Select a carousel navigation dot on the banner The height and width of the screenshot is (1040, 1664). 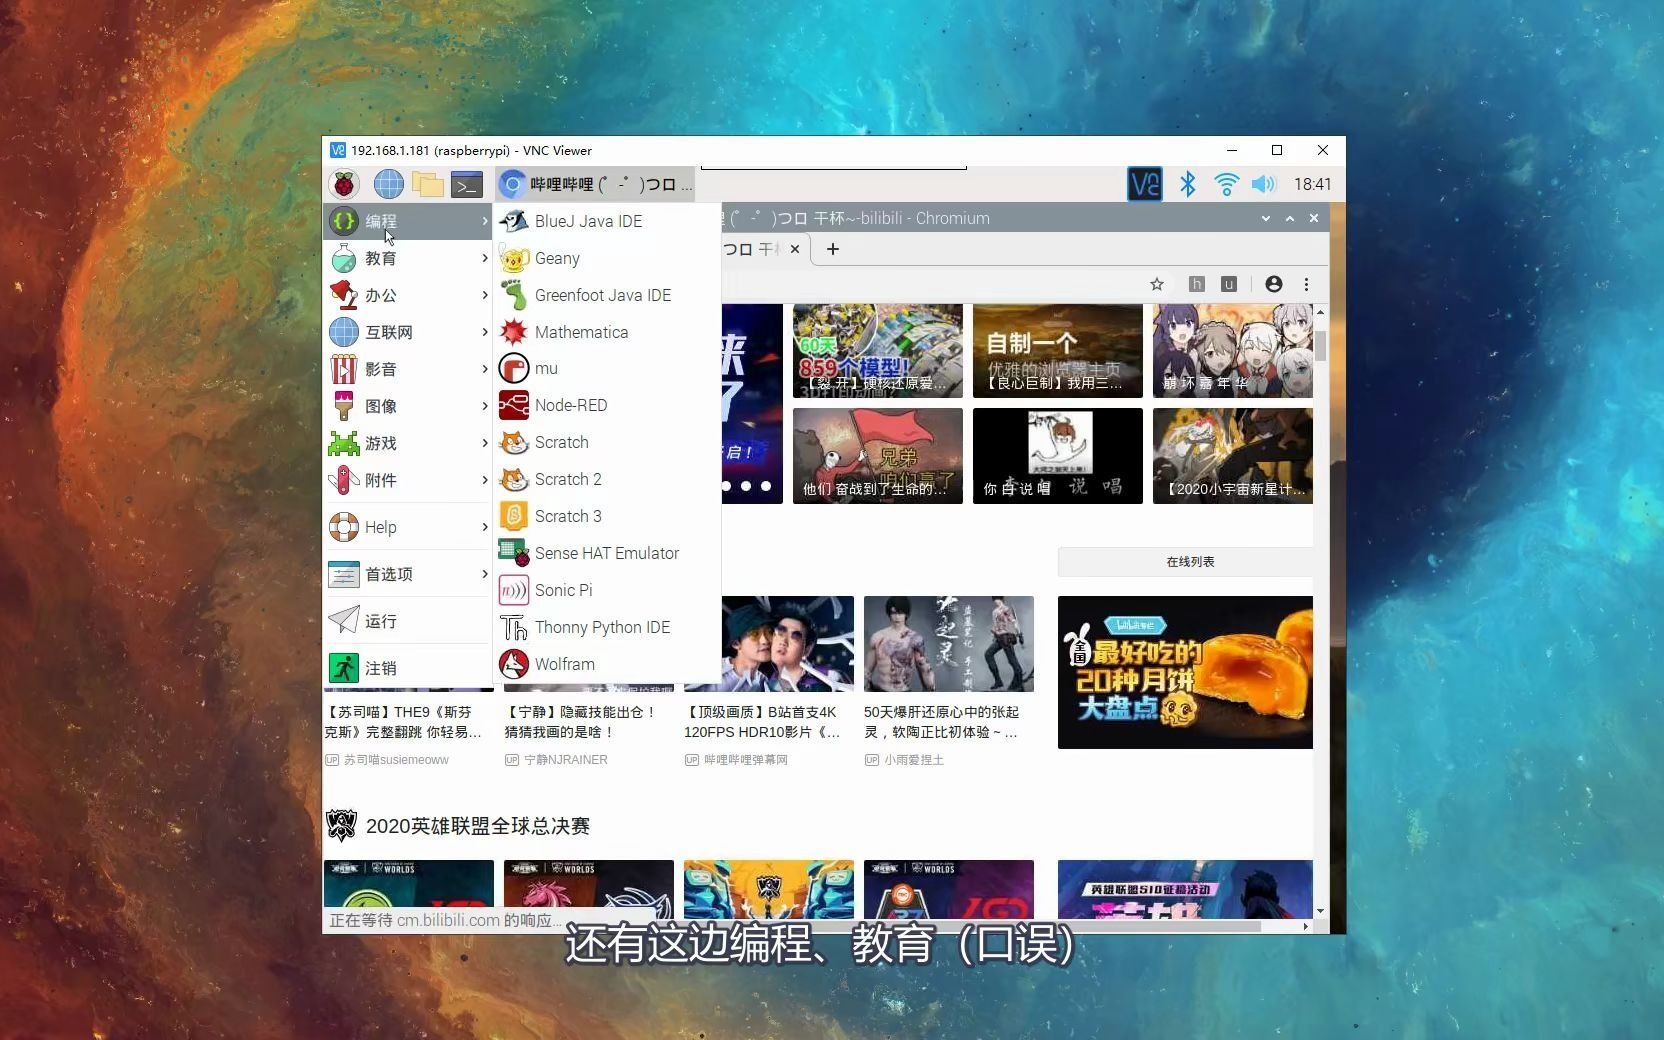748,487
